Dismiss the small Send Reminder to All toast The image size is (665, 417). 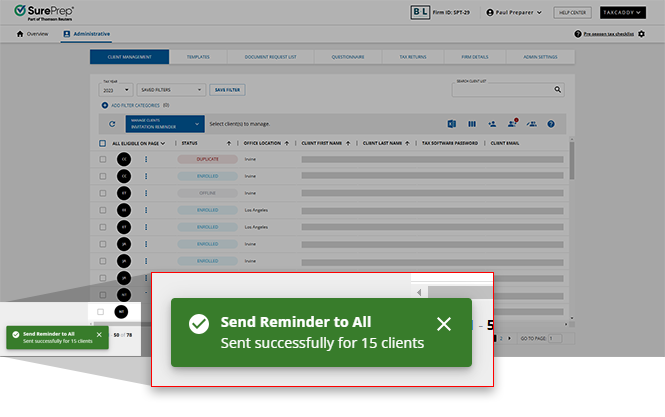[x=99, y=335]
